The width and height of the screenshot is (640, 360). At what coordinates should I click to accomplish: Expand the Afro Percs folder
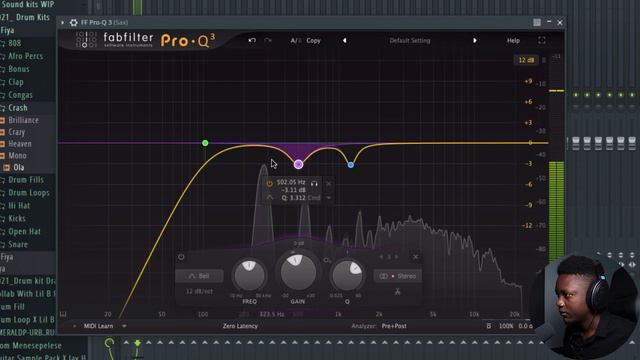[25, 56]
